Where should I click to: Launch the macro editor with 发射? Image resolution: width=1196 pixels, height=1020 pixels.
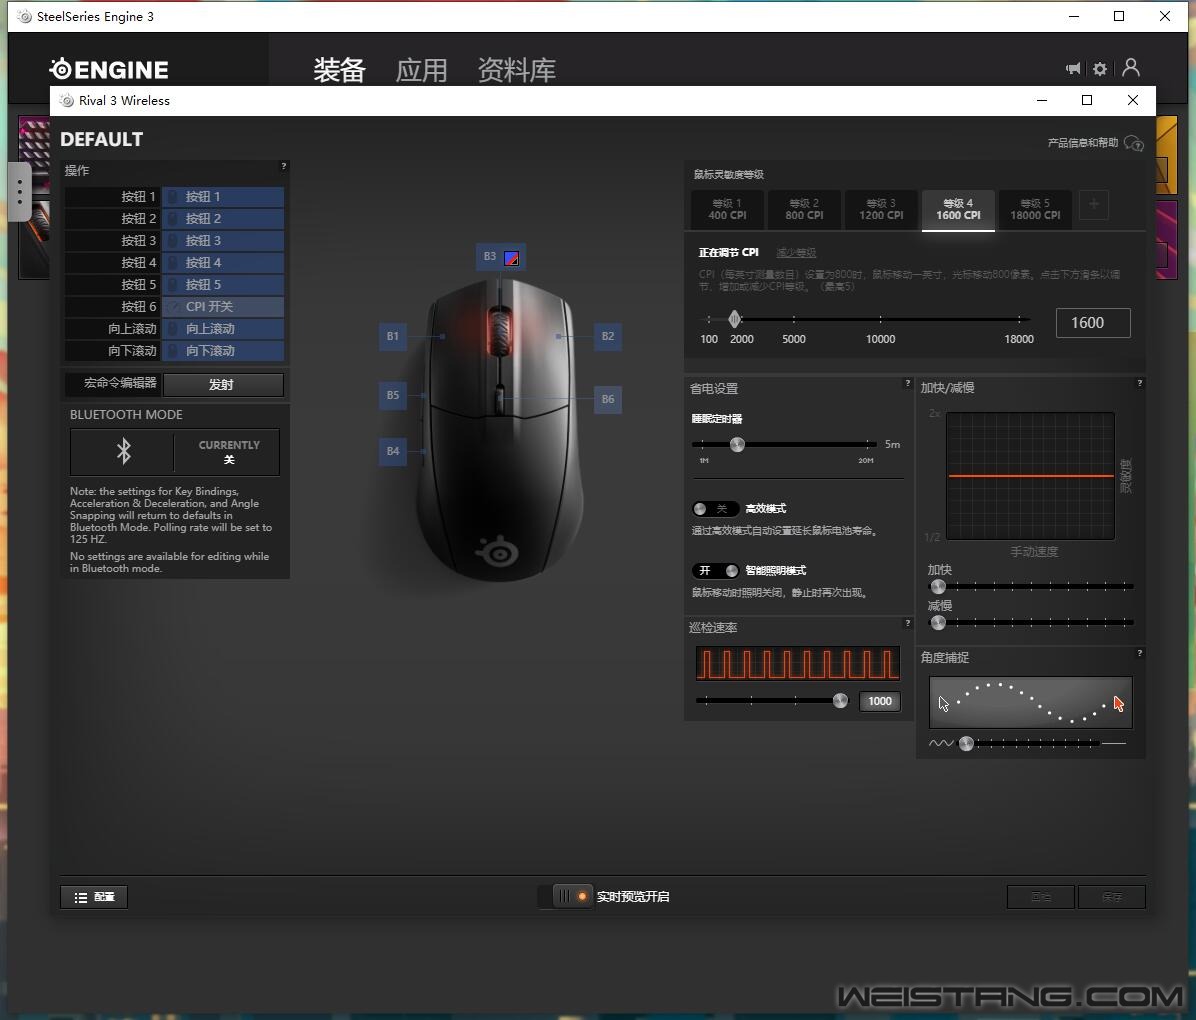click(223, 385)
